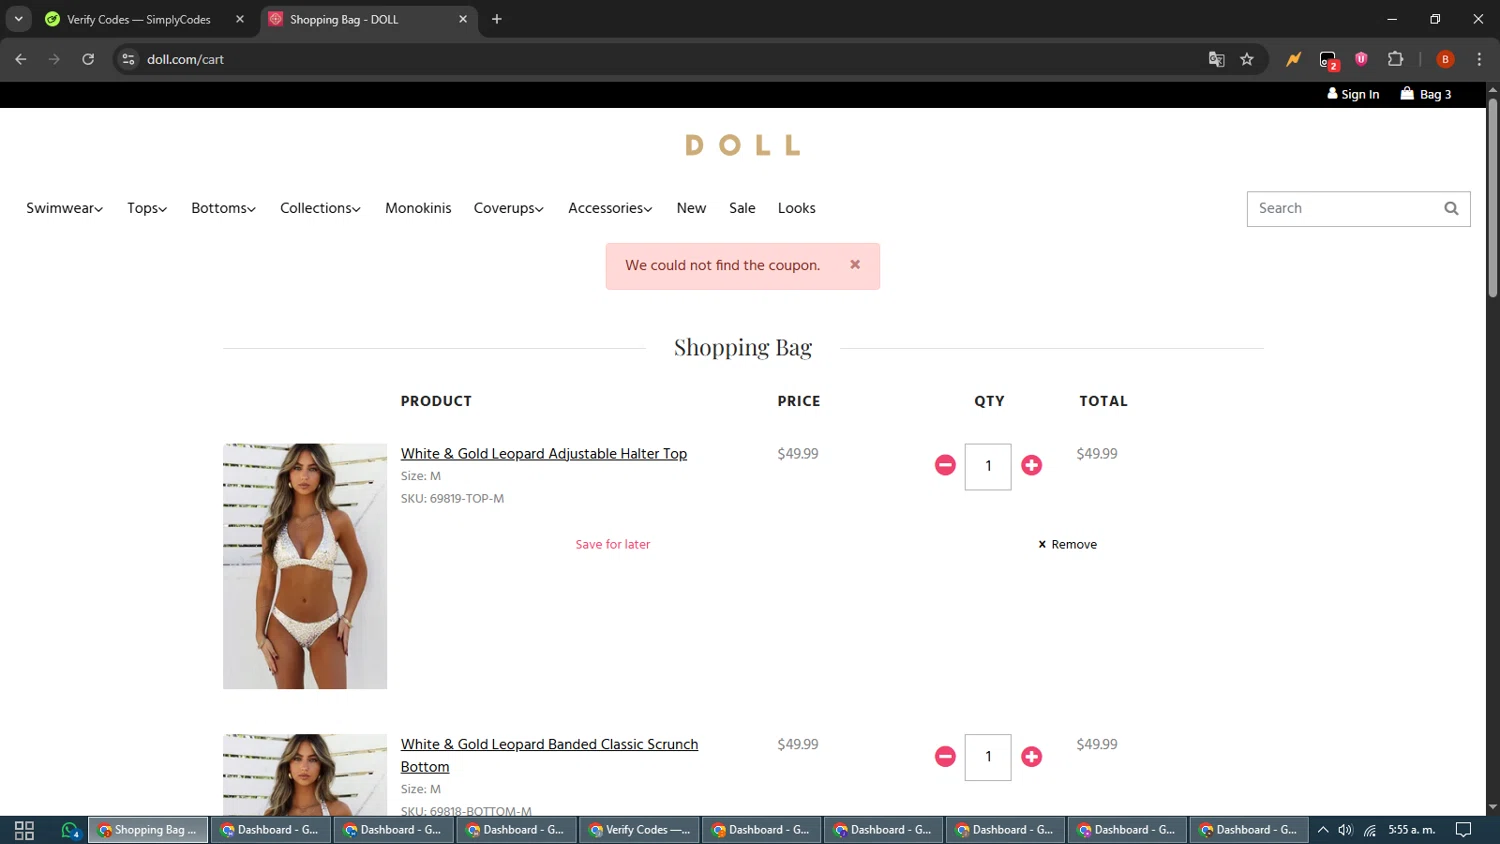Open the yellow lightning extension icon
This screenshot has width=1500, height=844.
click(1294, 59)
